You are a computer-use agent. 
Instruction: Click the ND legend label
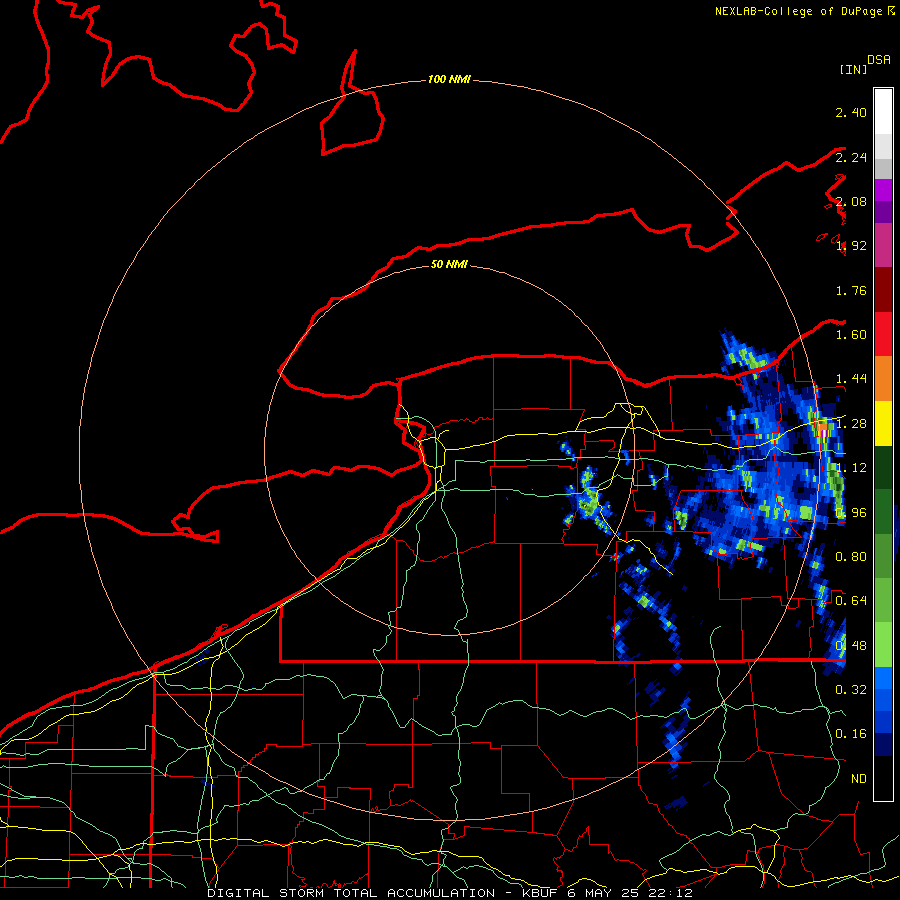tap(858, 779)
